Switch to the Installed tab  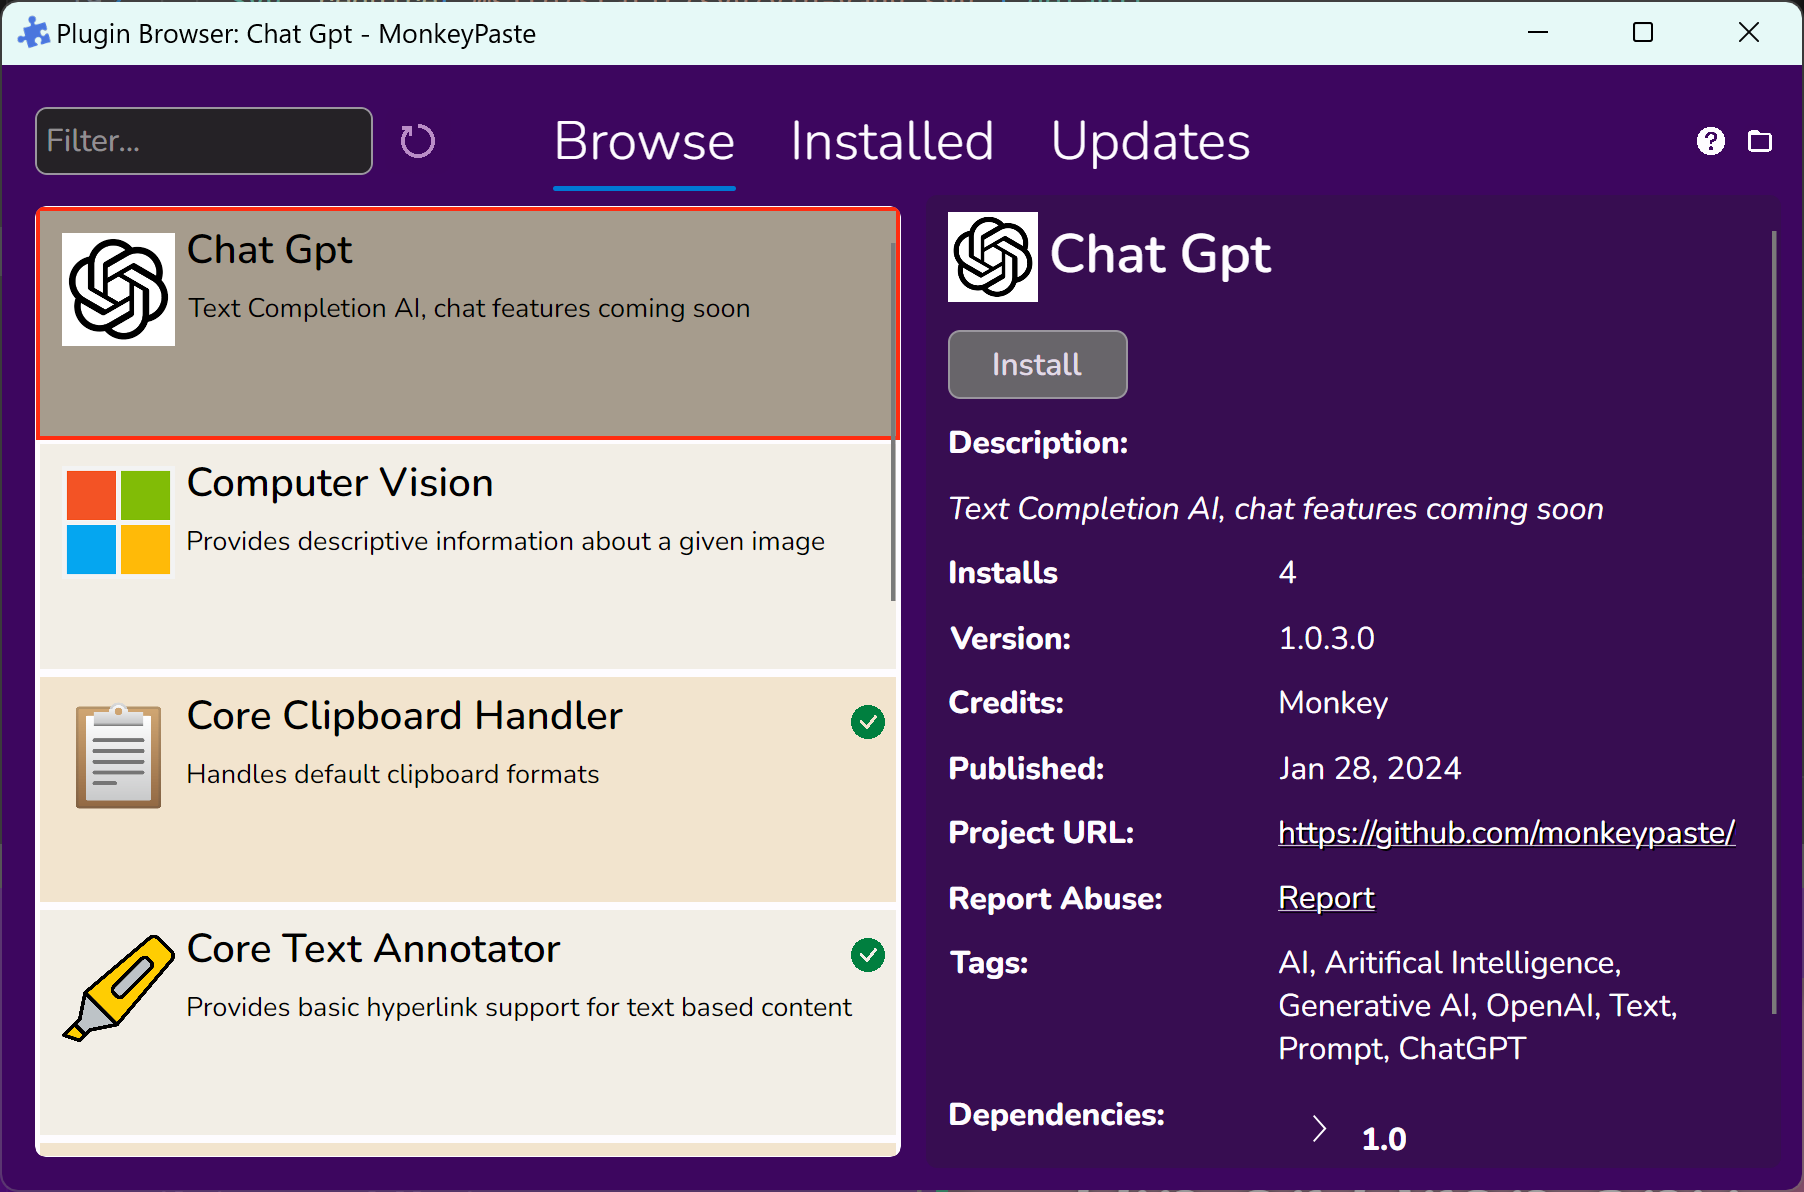[892, 142]
